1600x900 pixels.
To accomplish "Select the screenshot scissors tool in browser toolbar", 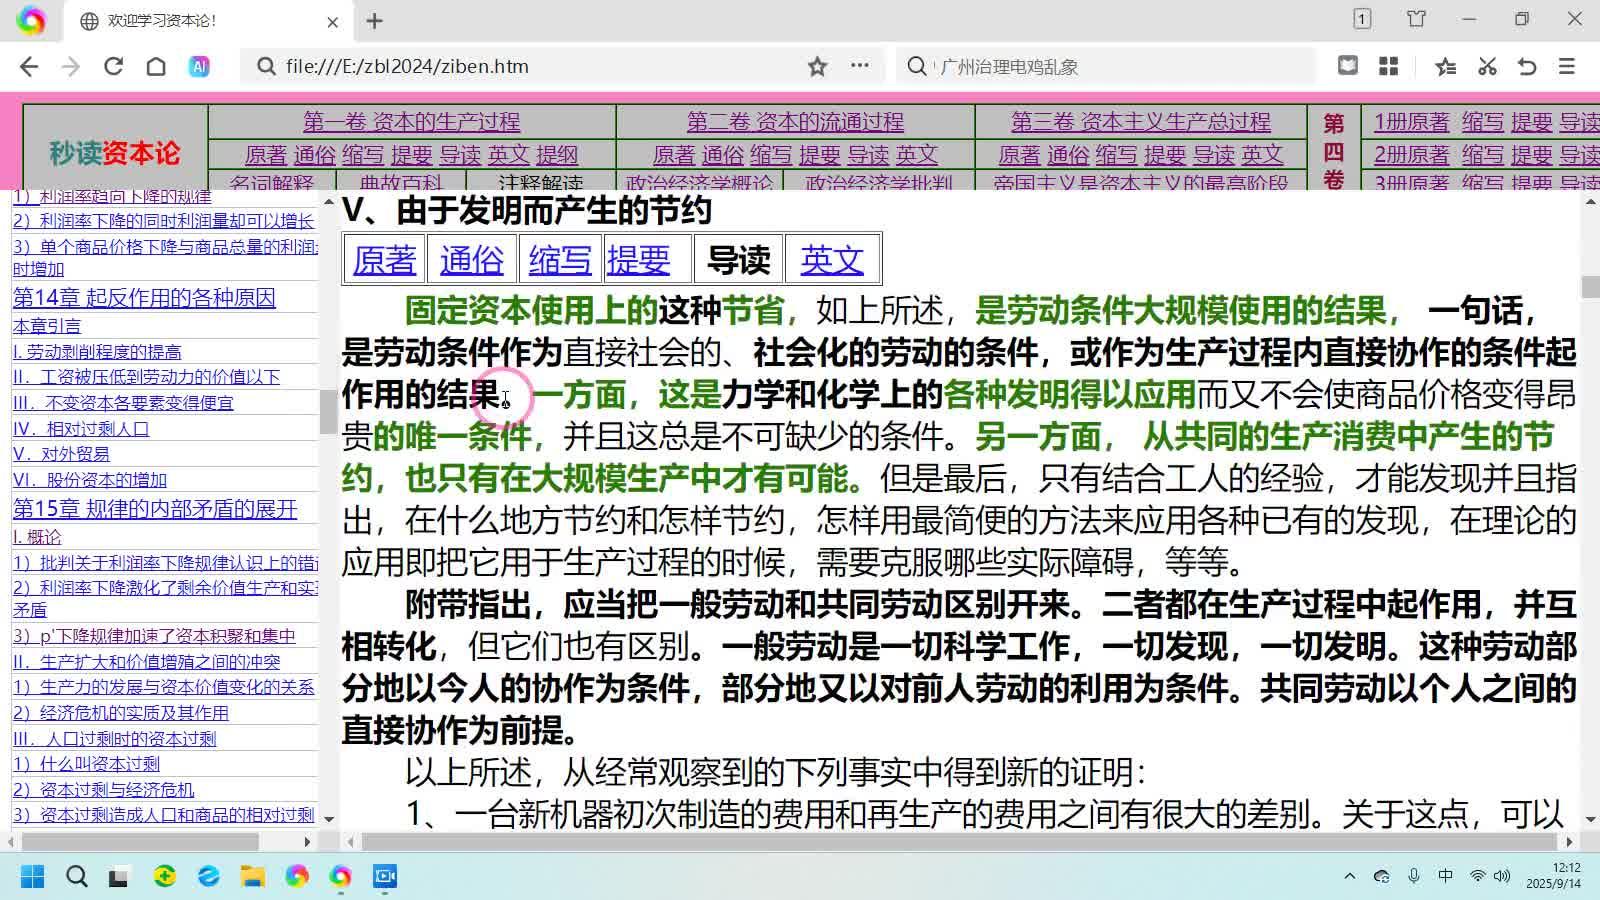I will point(1487,65).
